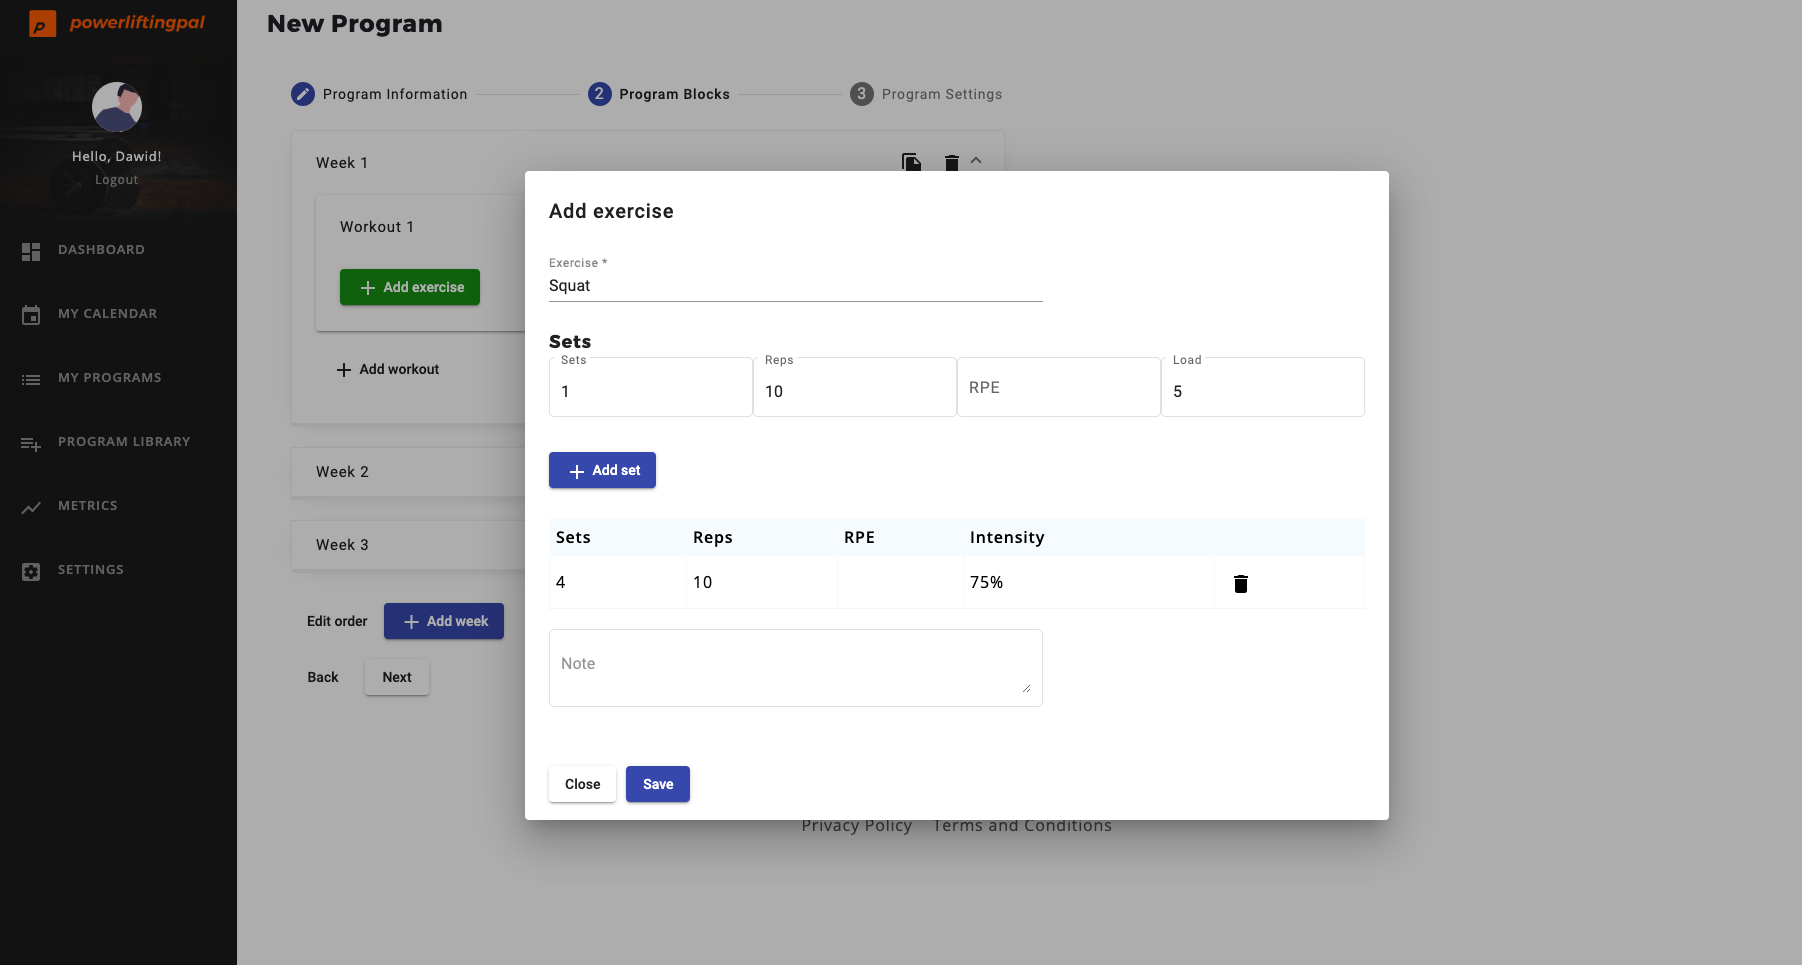Click the Reps input field

[855, 388]
